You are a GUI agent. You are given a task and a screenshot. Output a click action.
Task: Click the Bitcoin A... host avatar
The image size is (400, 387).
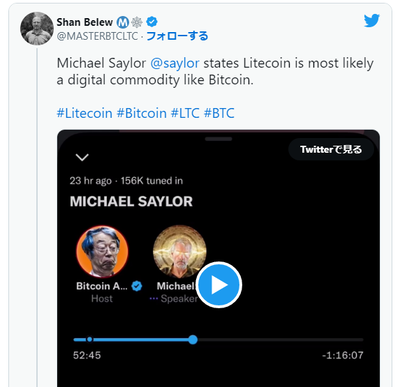pos(102,252)
